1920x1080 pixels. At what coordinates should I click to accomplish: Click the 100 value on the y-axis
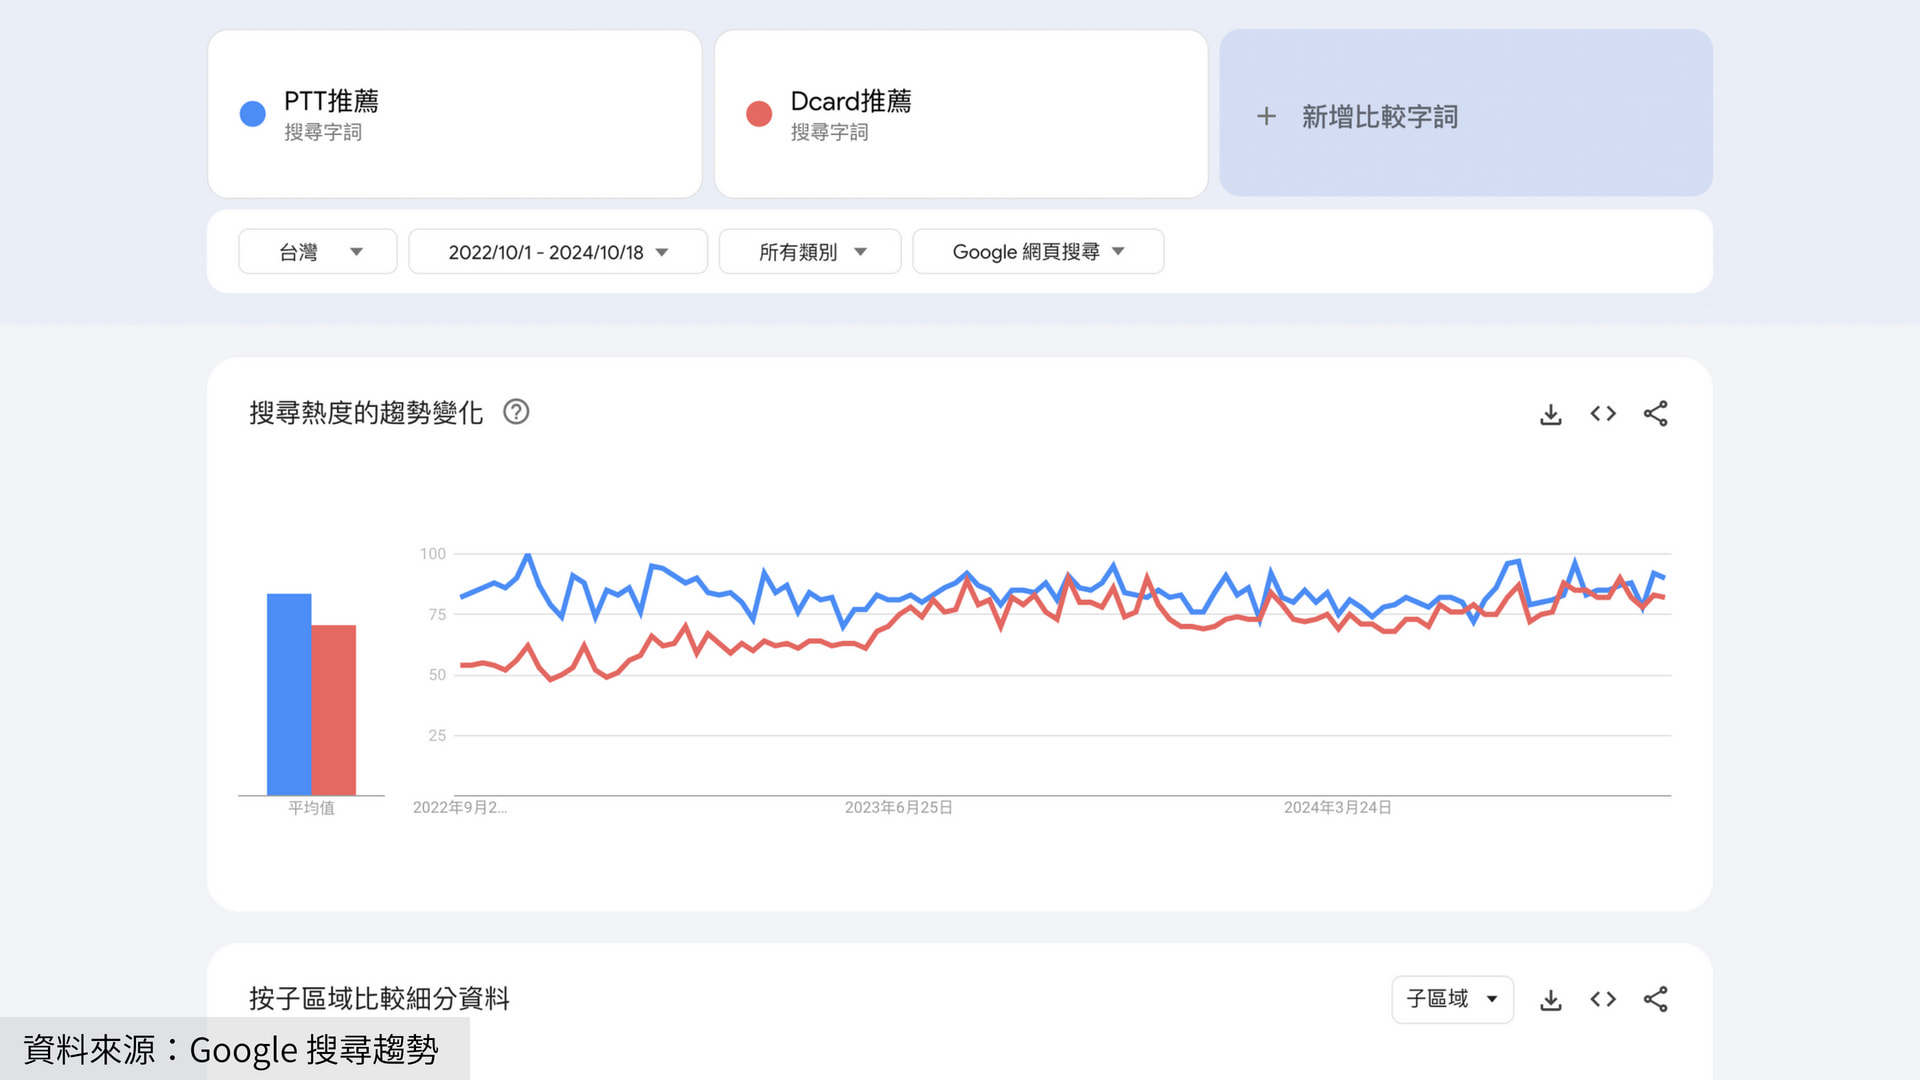pos(433,554)
